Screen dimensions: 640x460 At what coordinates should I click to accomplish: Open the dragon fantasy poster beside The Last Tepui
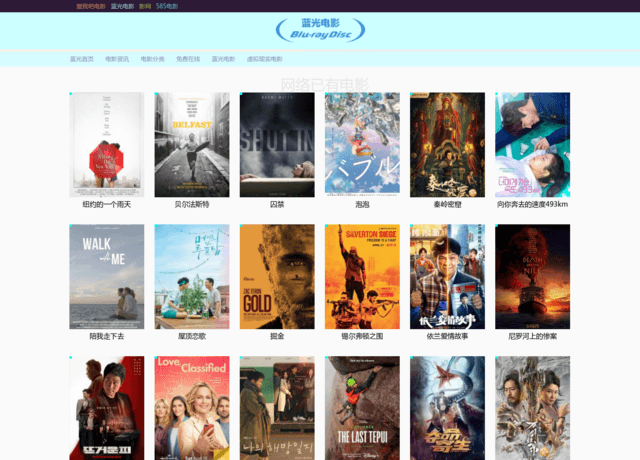click(447, 408)
